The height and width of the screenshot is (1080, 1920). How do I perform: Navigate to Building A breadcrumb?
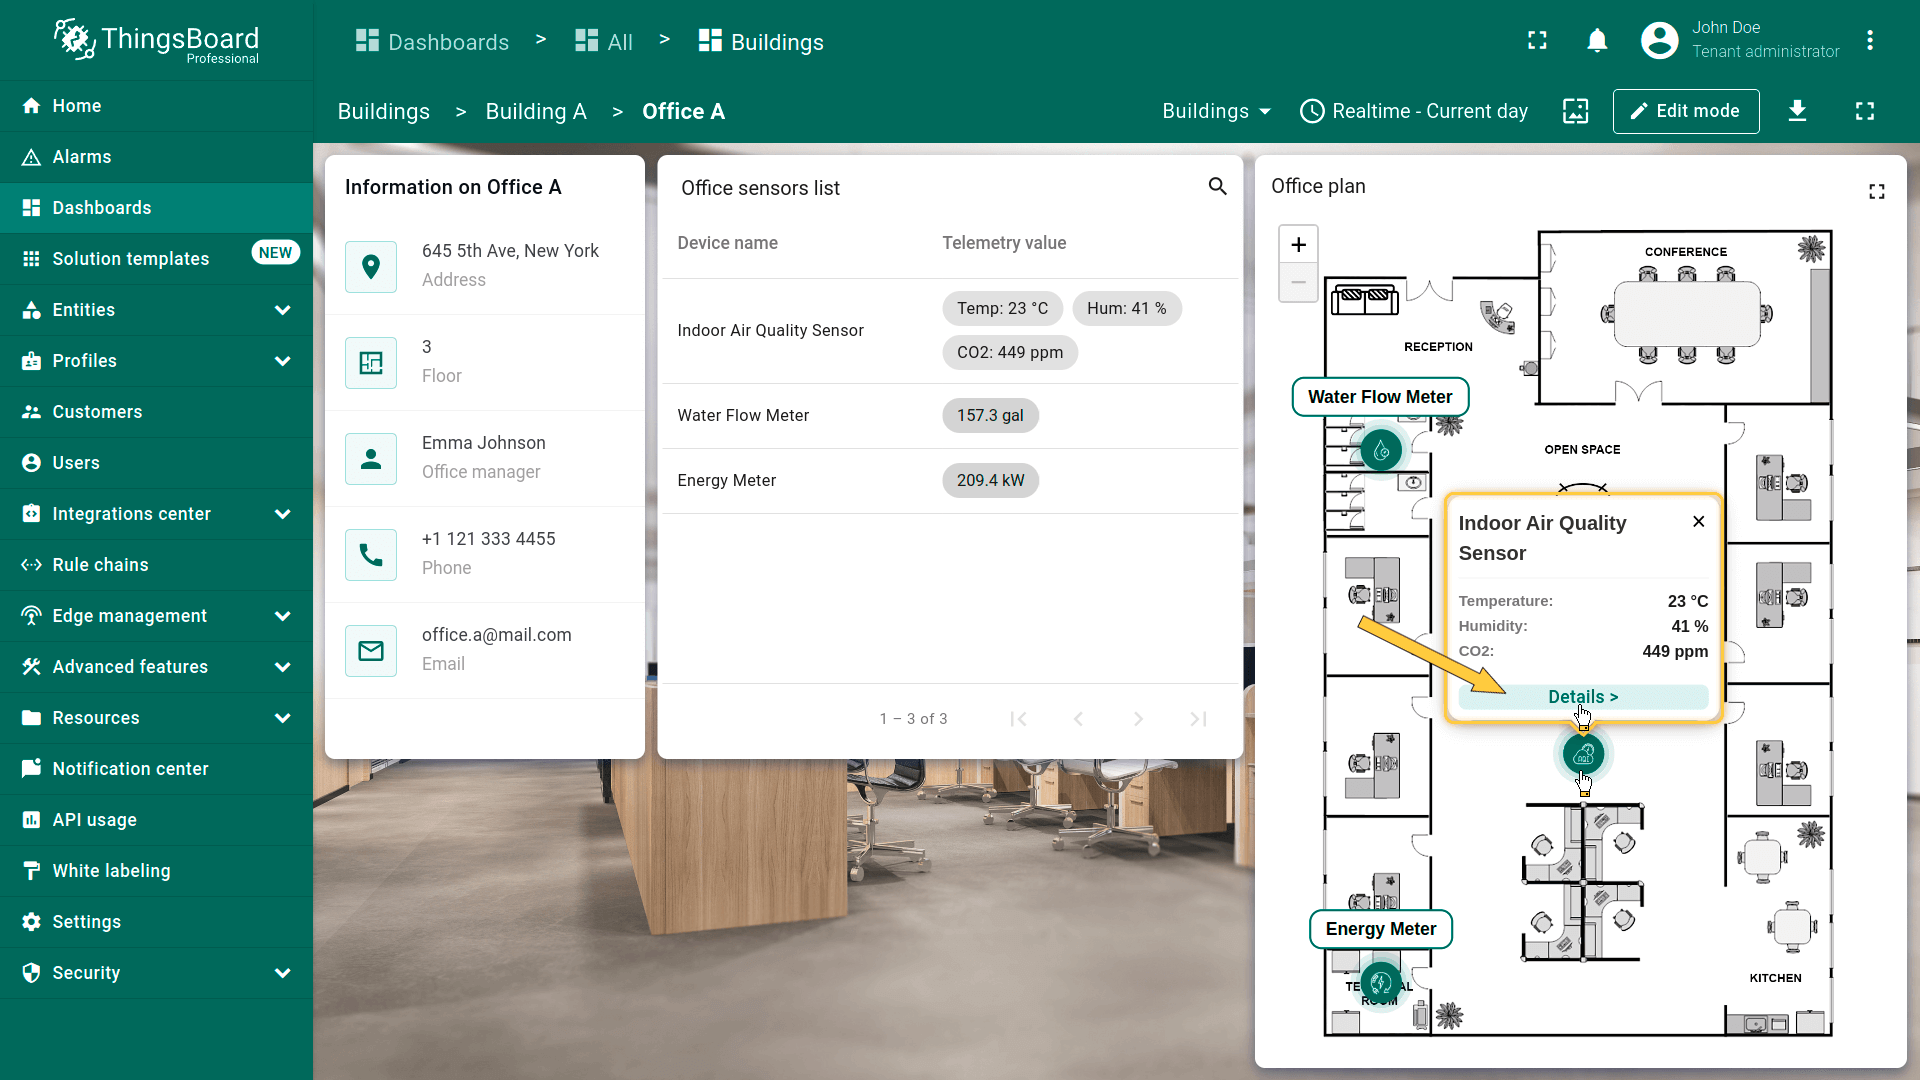coord(535,112)
